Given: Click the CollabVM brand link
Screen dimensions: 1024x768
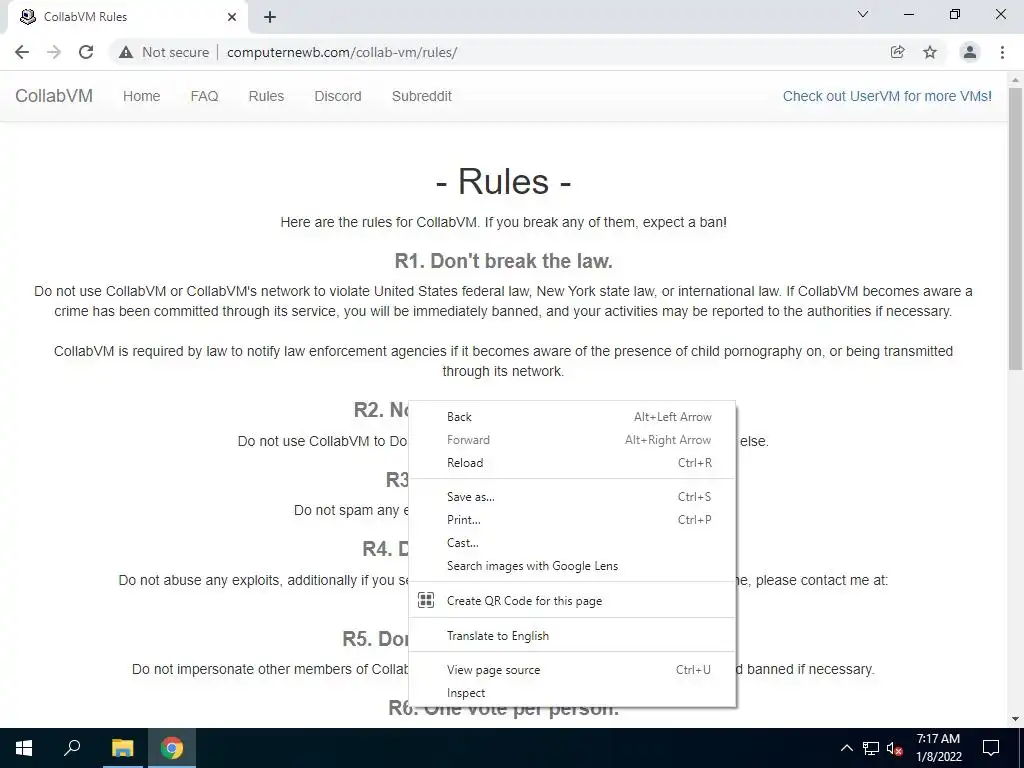Looking at the screenshot, I should coord(54,96).
